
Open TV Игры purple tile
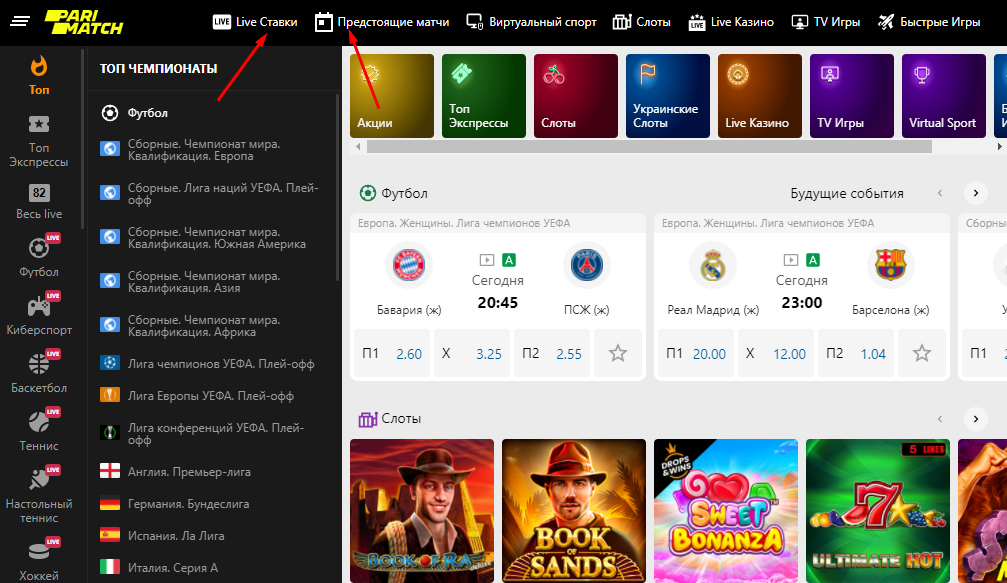(x=852, y=96)
